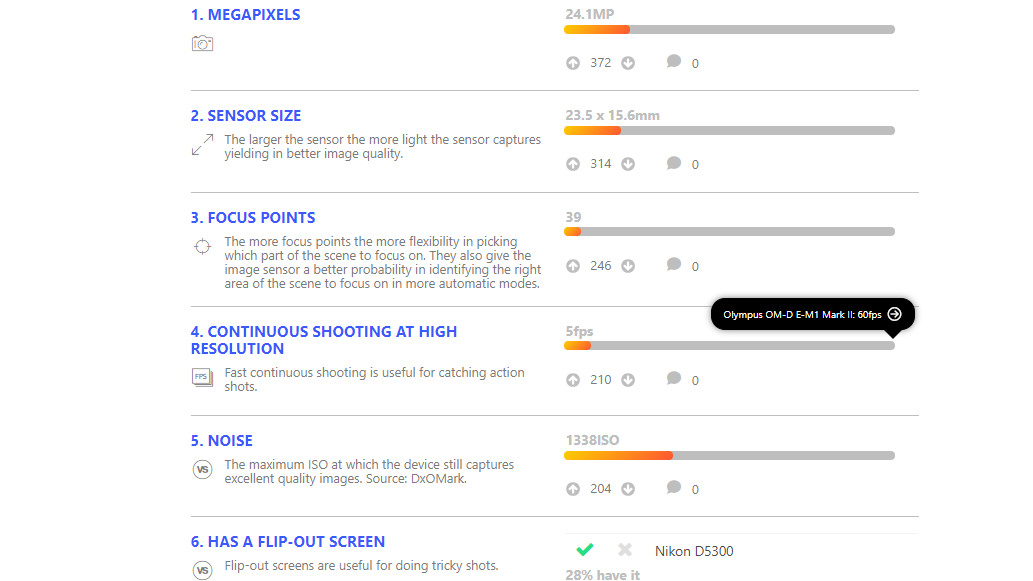Downvote the Megapixels spec
The image size is (1033, 581).
(x=628, y=63)
